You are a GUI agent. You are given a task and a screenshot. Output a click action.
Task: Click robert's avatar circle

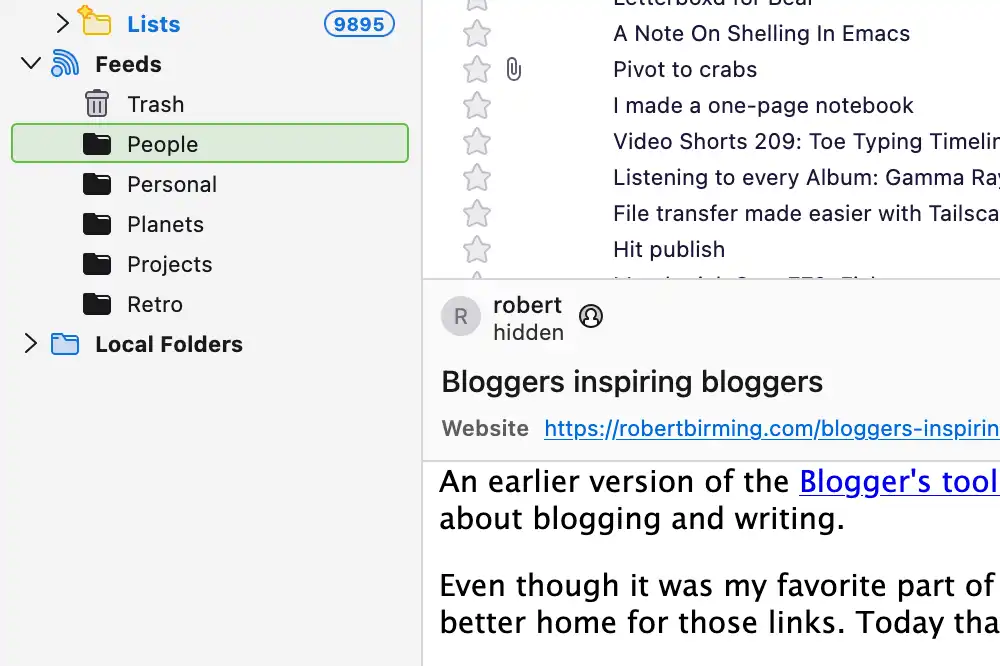(461, 317)
